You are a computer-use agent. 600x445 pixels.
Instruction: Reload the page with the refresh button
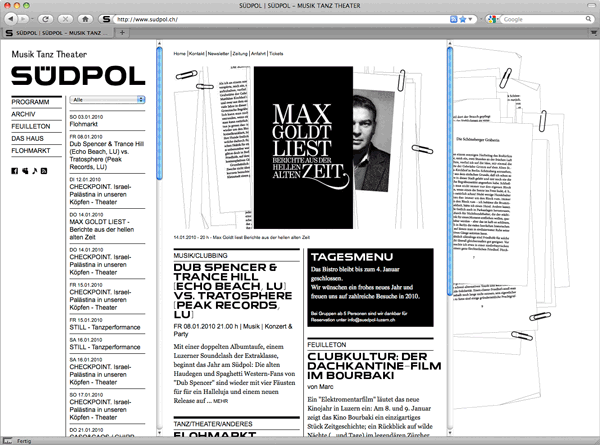(x=46, y=19)
